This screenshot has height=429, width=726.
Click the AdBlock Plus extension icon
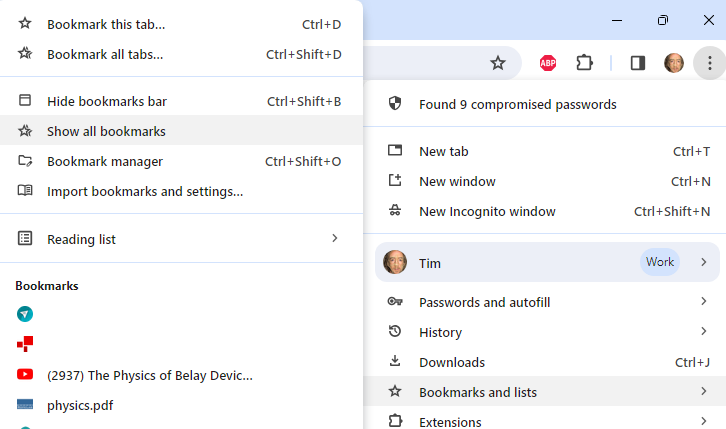click(548, 63)
